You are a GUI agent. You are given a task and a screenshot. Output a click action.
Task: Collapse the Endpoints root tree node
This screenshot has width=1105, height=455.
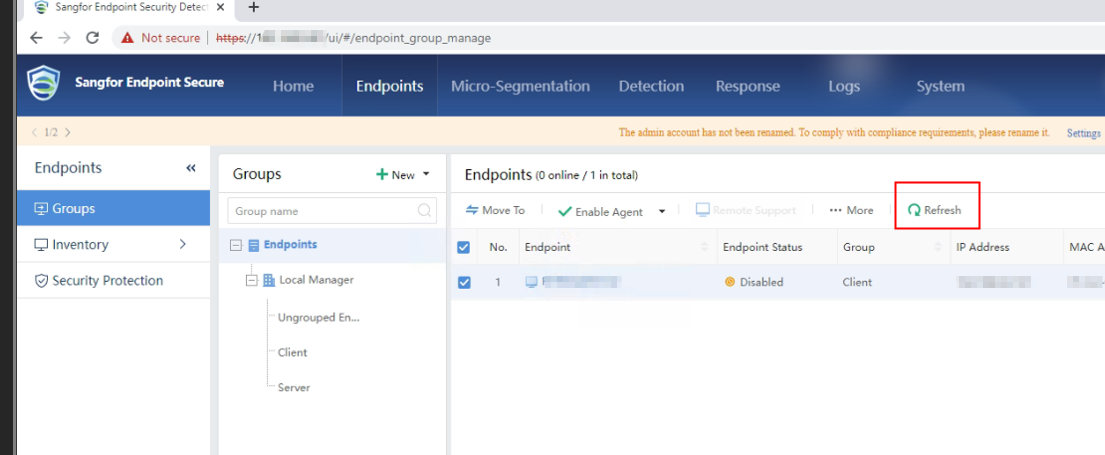click(x=236, y=245)
